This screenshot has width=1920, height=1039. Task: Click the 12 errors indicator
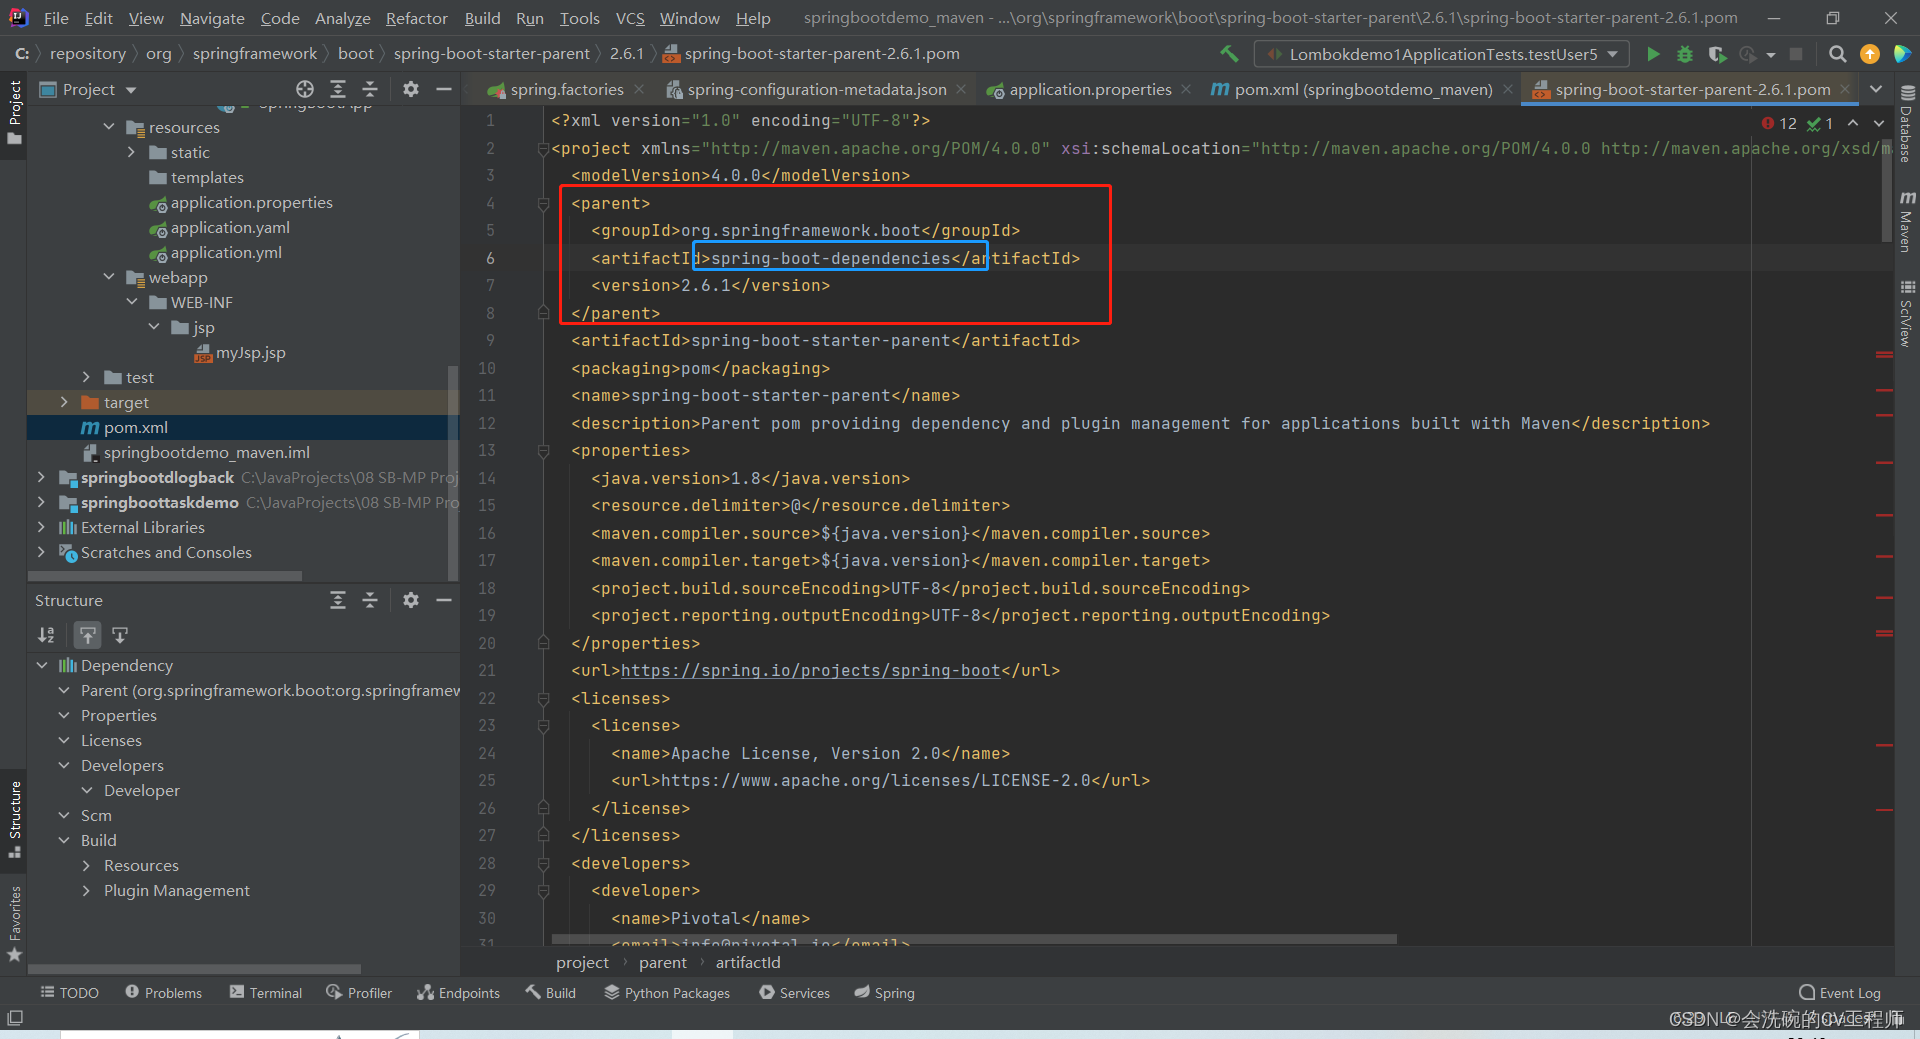click(x=1779, y=123)
